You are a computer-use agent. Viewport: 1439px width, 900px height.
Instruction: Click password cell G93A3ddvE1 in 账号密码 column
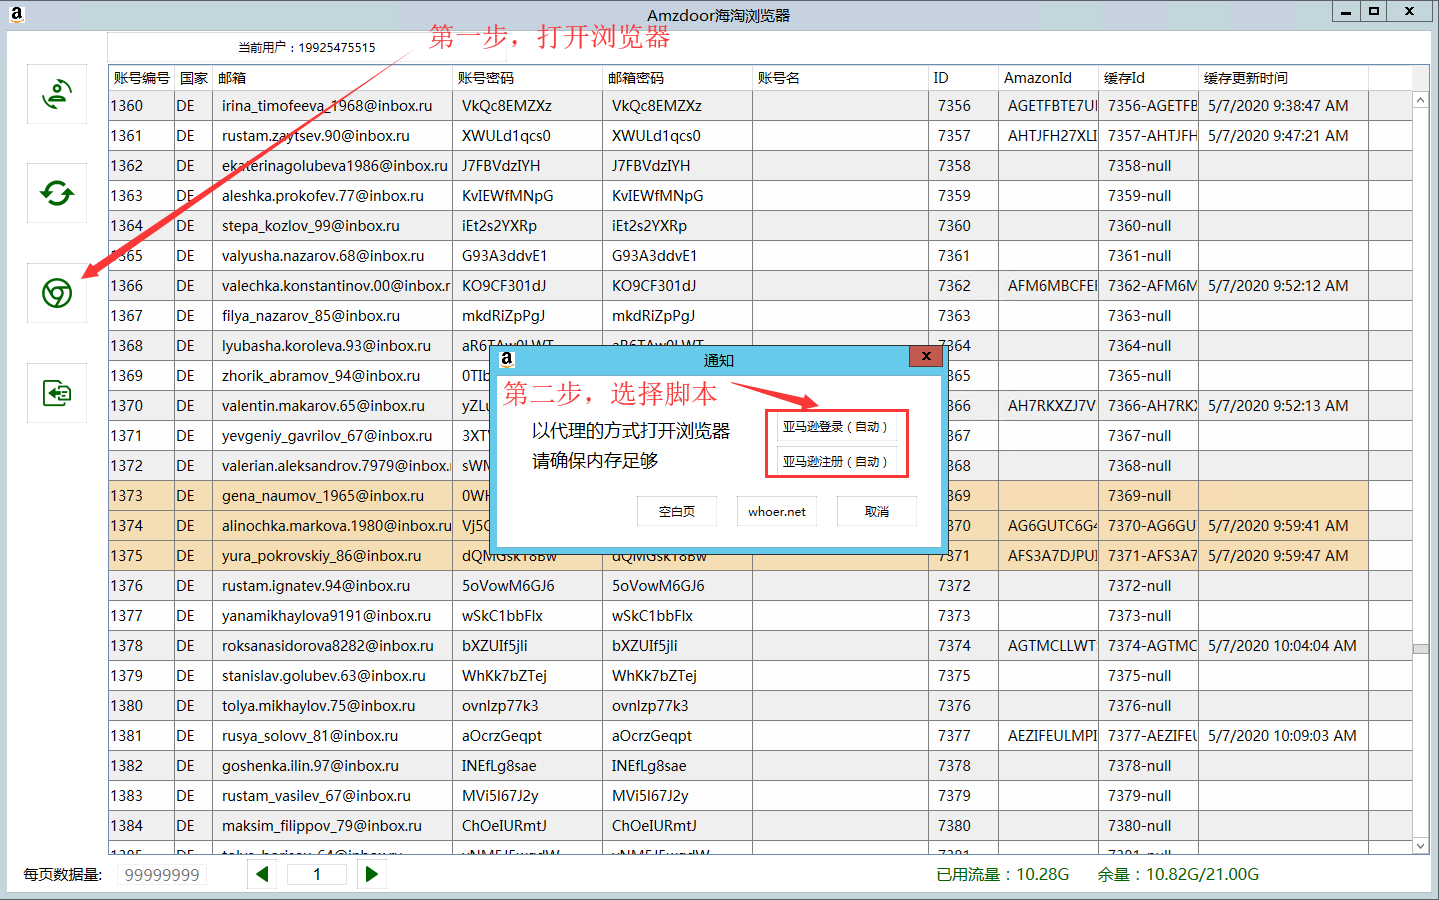click(x=504, y=256)
